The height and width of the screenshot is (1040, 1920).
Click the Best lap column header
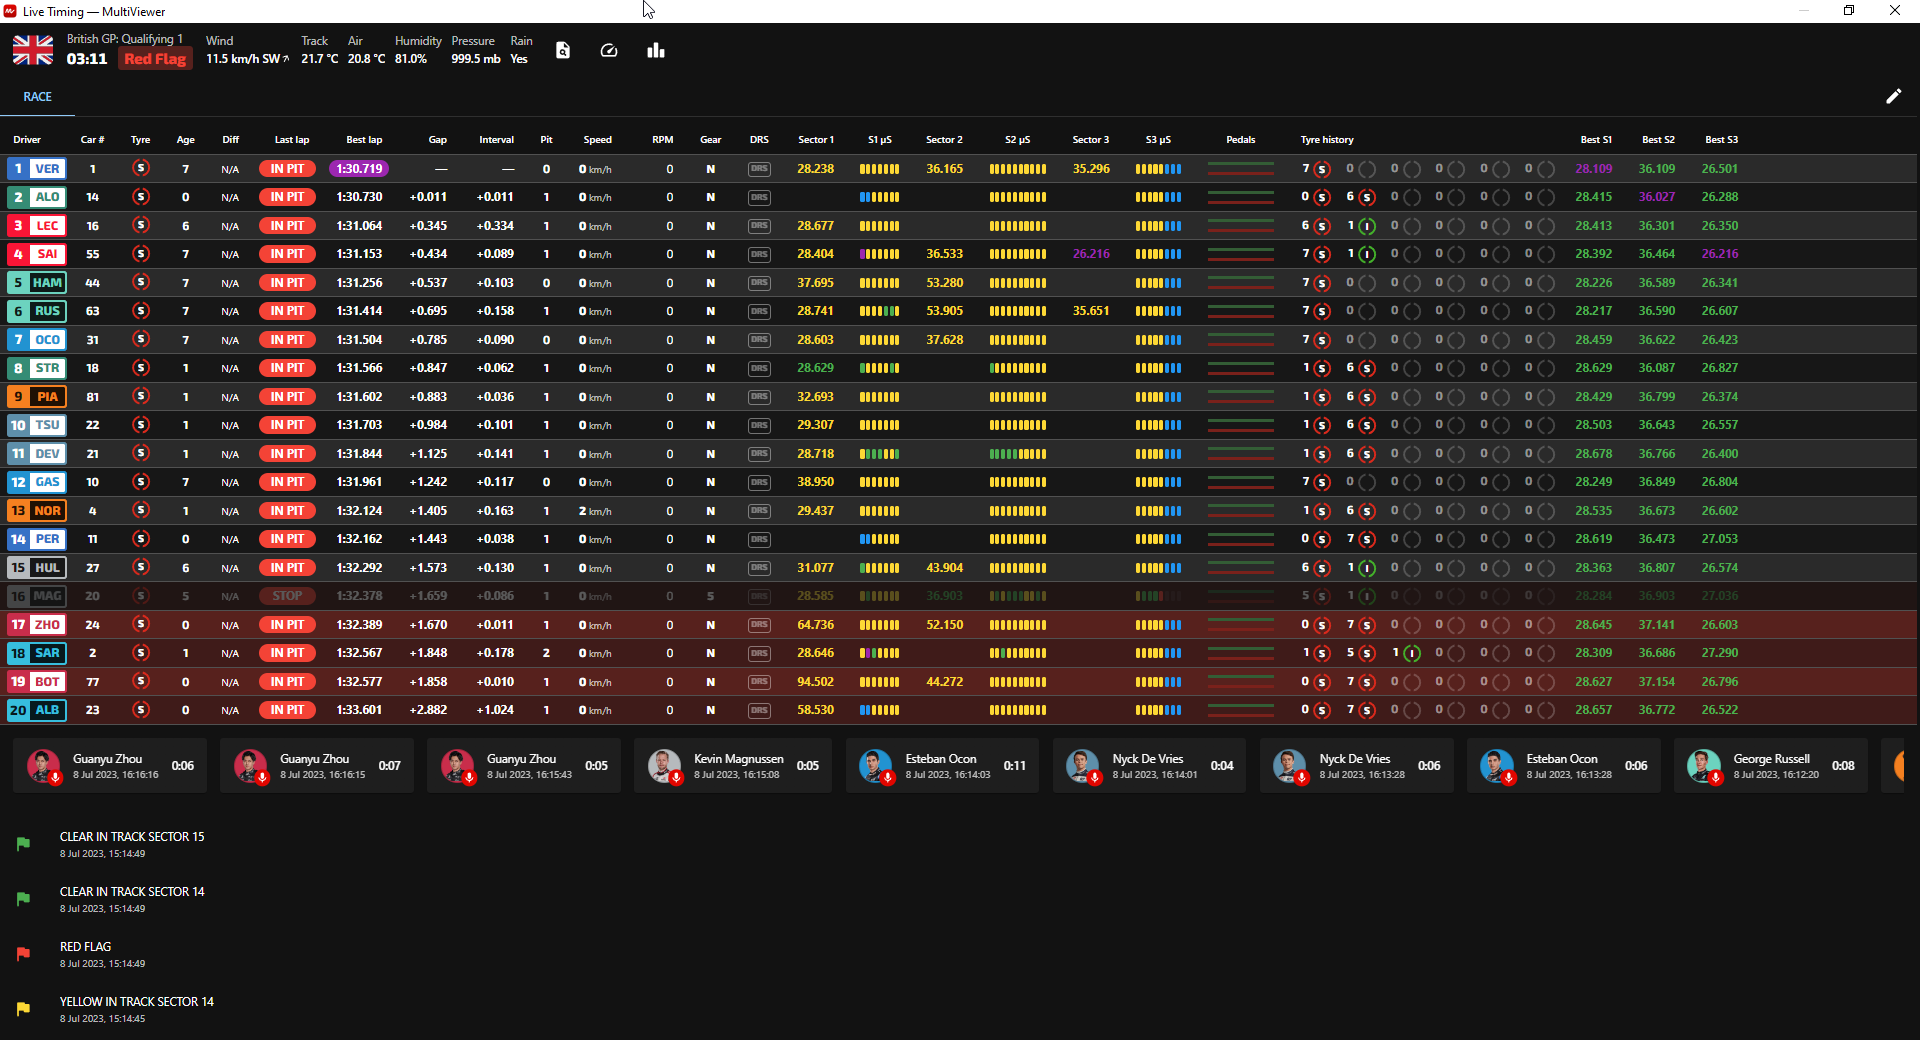tap(364, 140)
